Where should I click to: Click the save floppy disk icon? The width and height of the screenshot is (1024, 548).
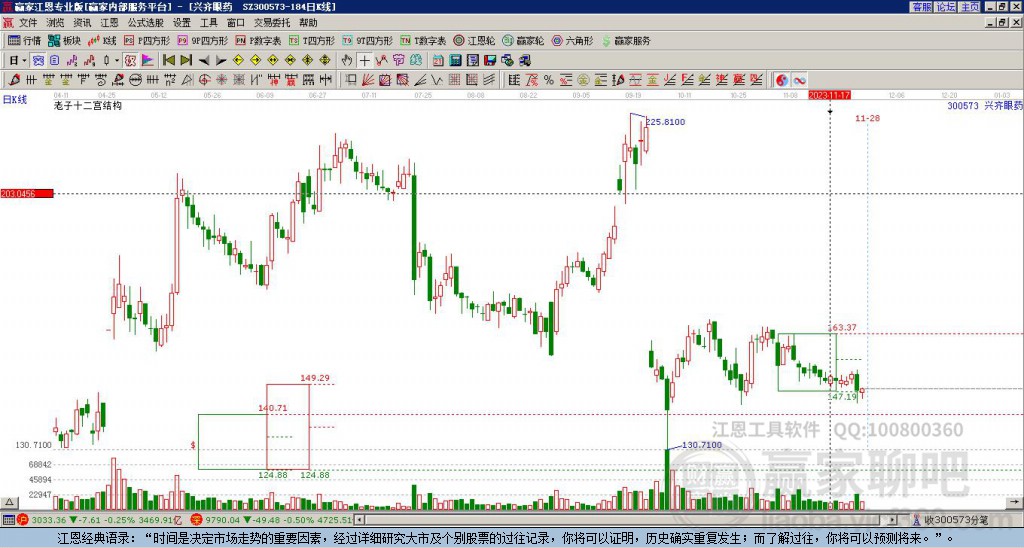490,61
